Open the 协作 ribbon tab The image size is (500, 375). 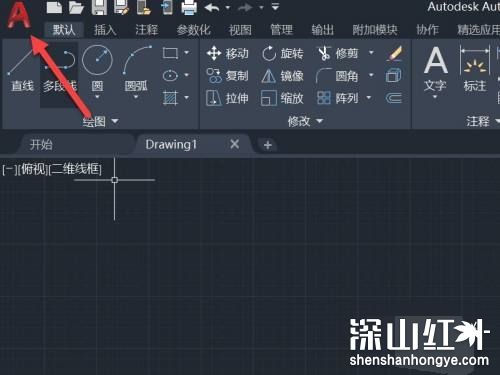[x=427, y=30]
